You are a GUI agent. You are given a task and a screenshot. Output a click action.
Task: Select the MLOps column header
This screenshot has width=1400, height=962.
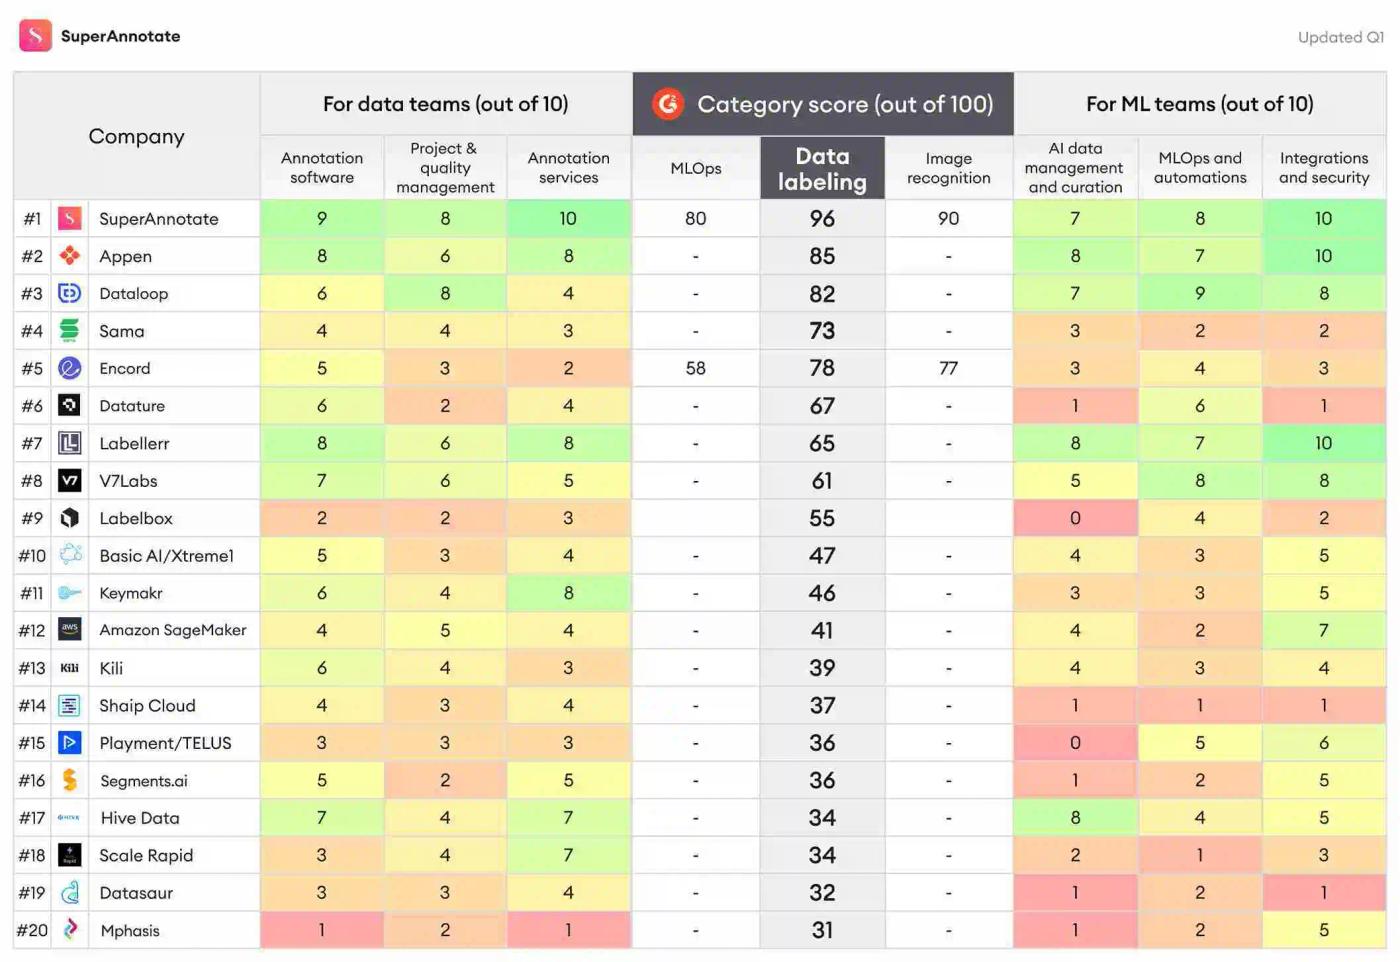pyautogui.click(x=696, y=168)
